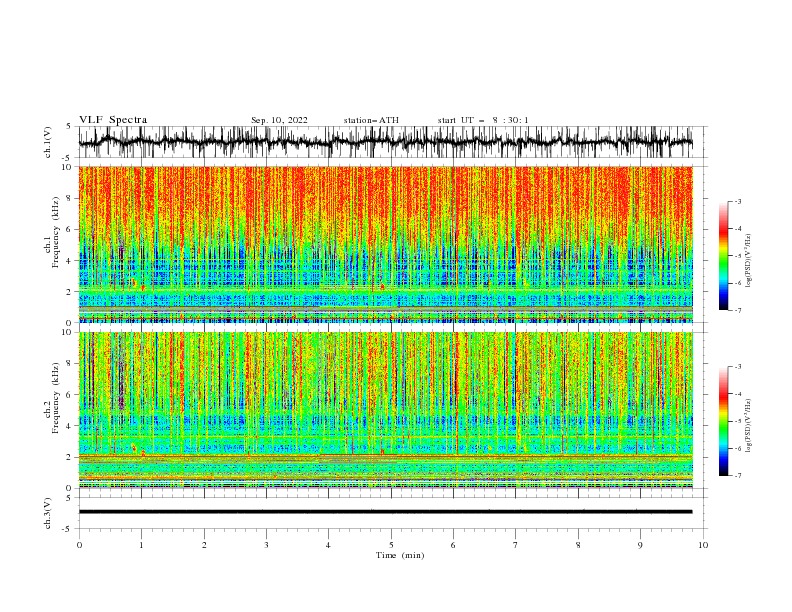This screenshot has height=612, width=792.
Task: Select the "start UT = 8 :30: 1" text
Action: pyautogui.click(x=483, y=120)
